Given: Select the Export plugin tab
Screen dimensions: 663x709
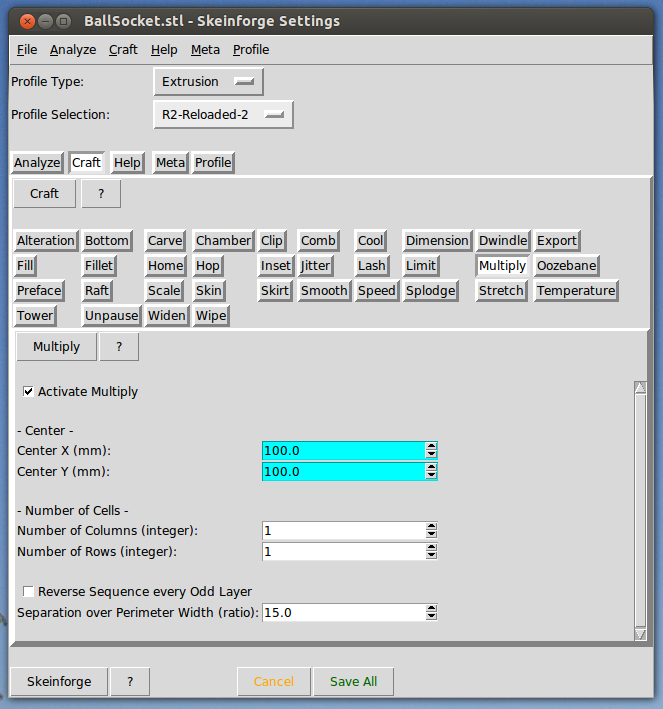Looking at the screenshot, I should (x=557, y=241).
